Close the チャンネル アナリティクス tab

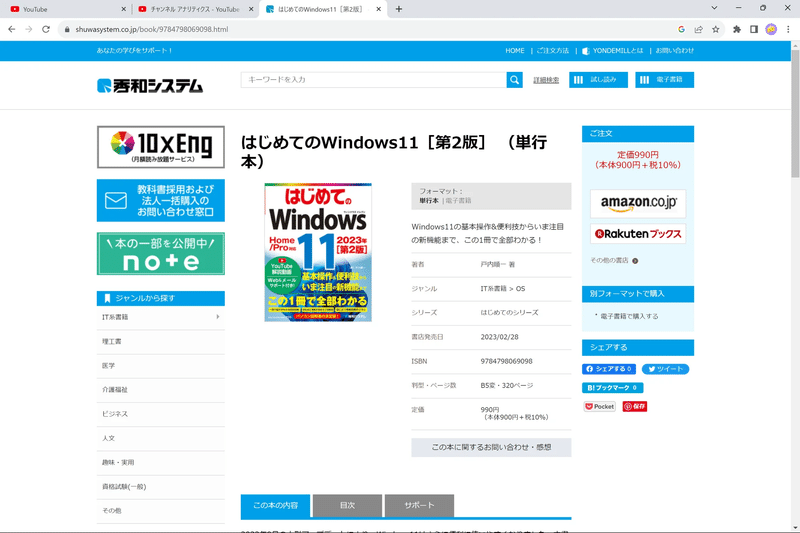(x=251, y=9)
